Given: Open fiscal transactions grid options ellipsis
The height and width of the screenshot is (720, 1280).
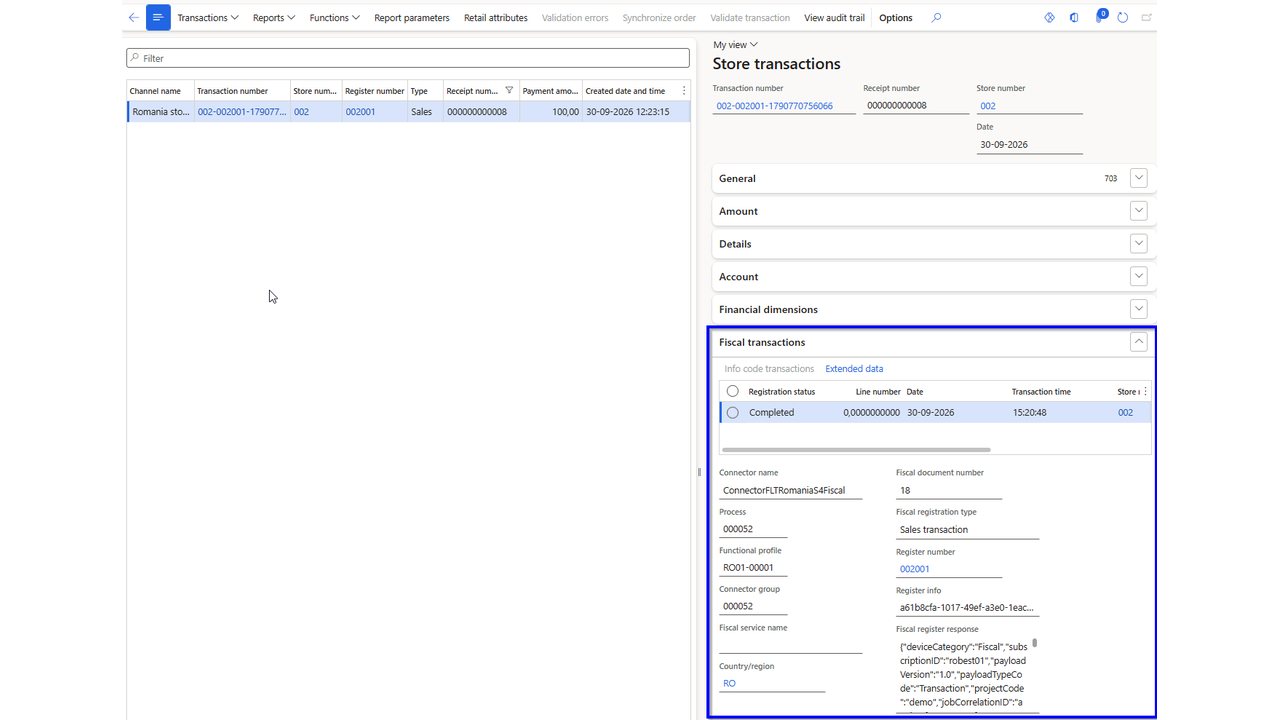Looking at the screenshot, I should [1146, 391].
